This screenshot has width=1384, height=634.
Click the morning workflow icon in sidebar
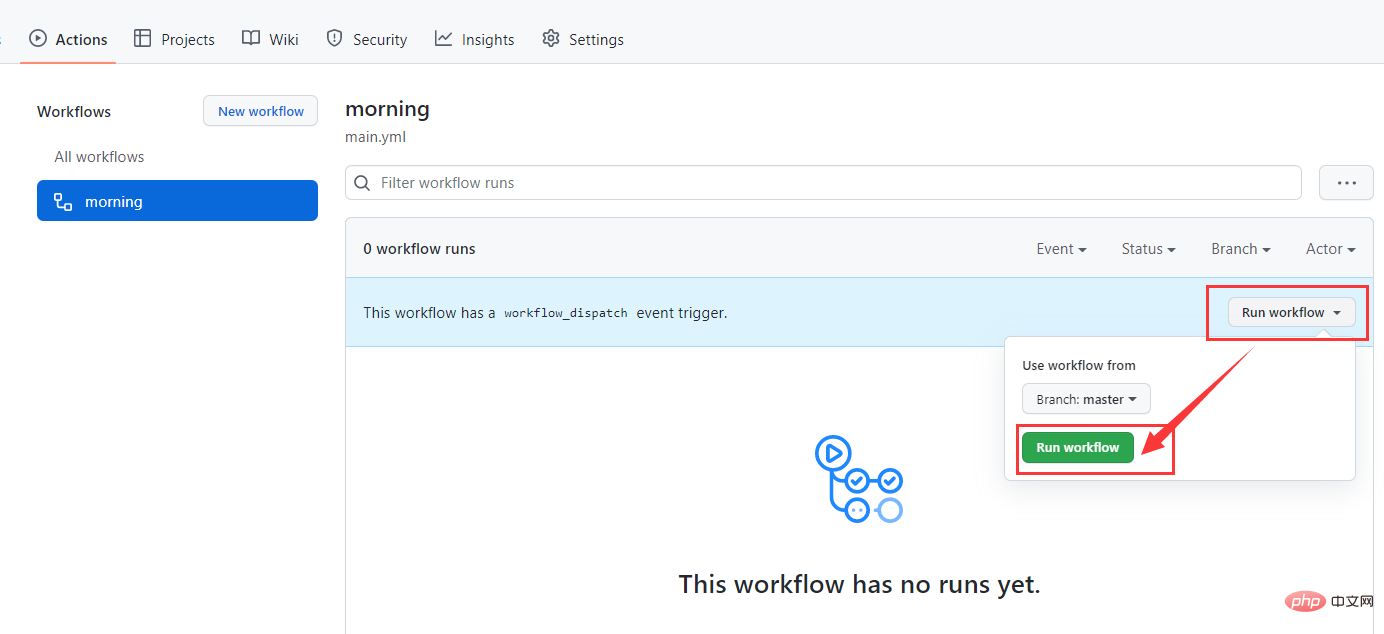(x=63, y=202)
